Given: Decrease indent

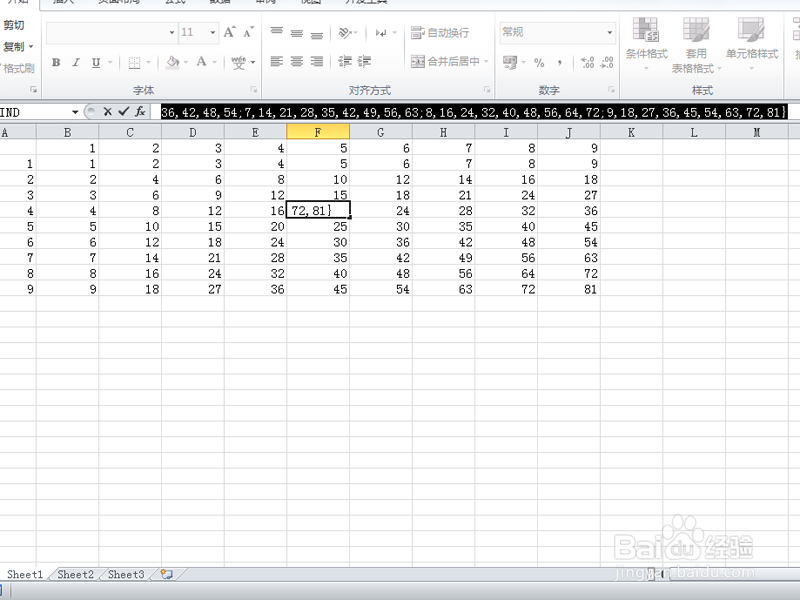Looking at the screenshot, I should click(x=345, y=62).
